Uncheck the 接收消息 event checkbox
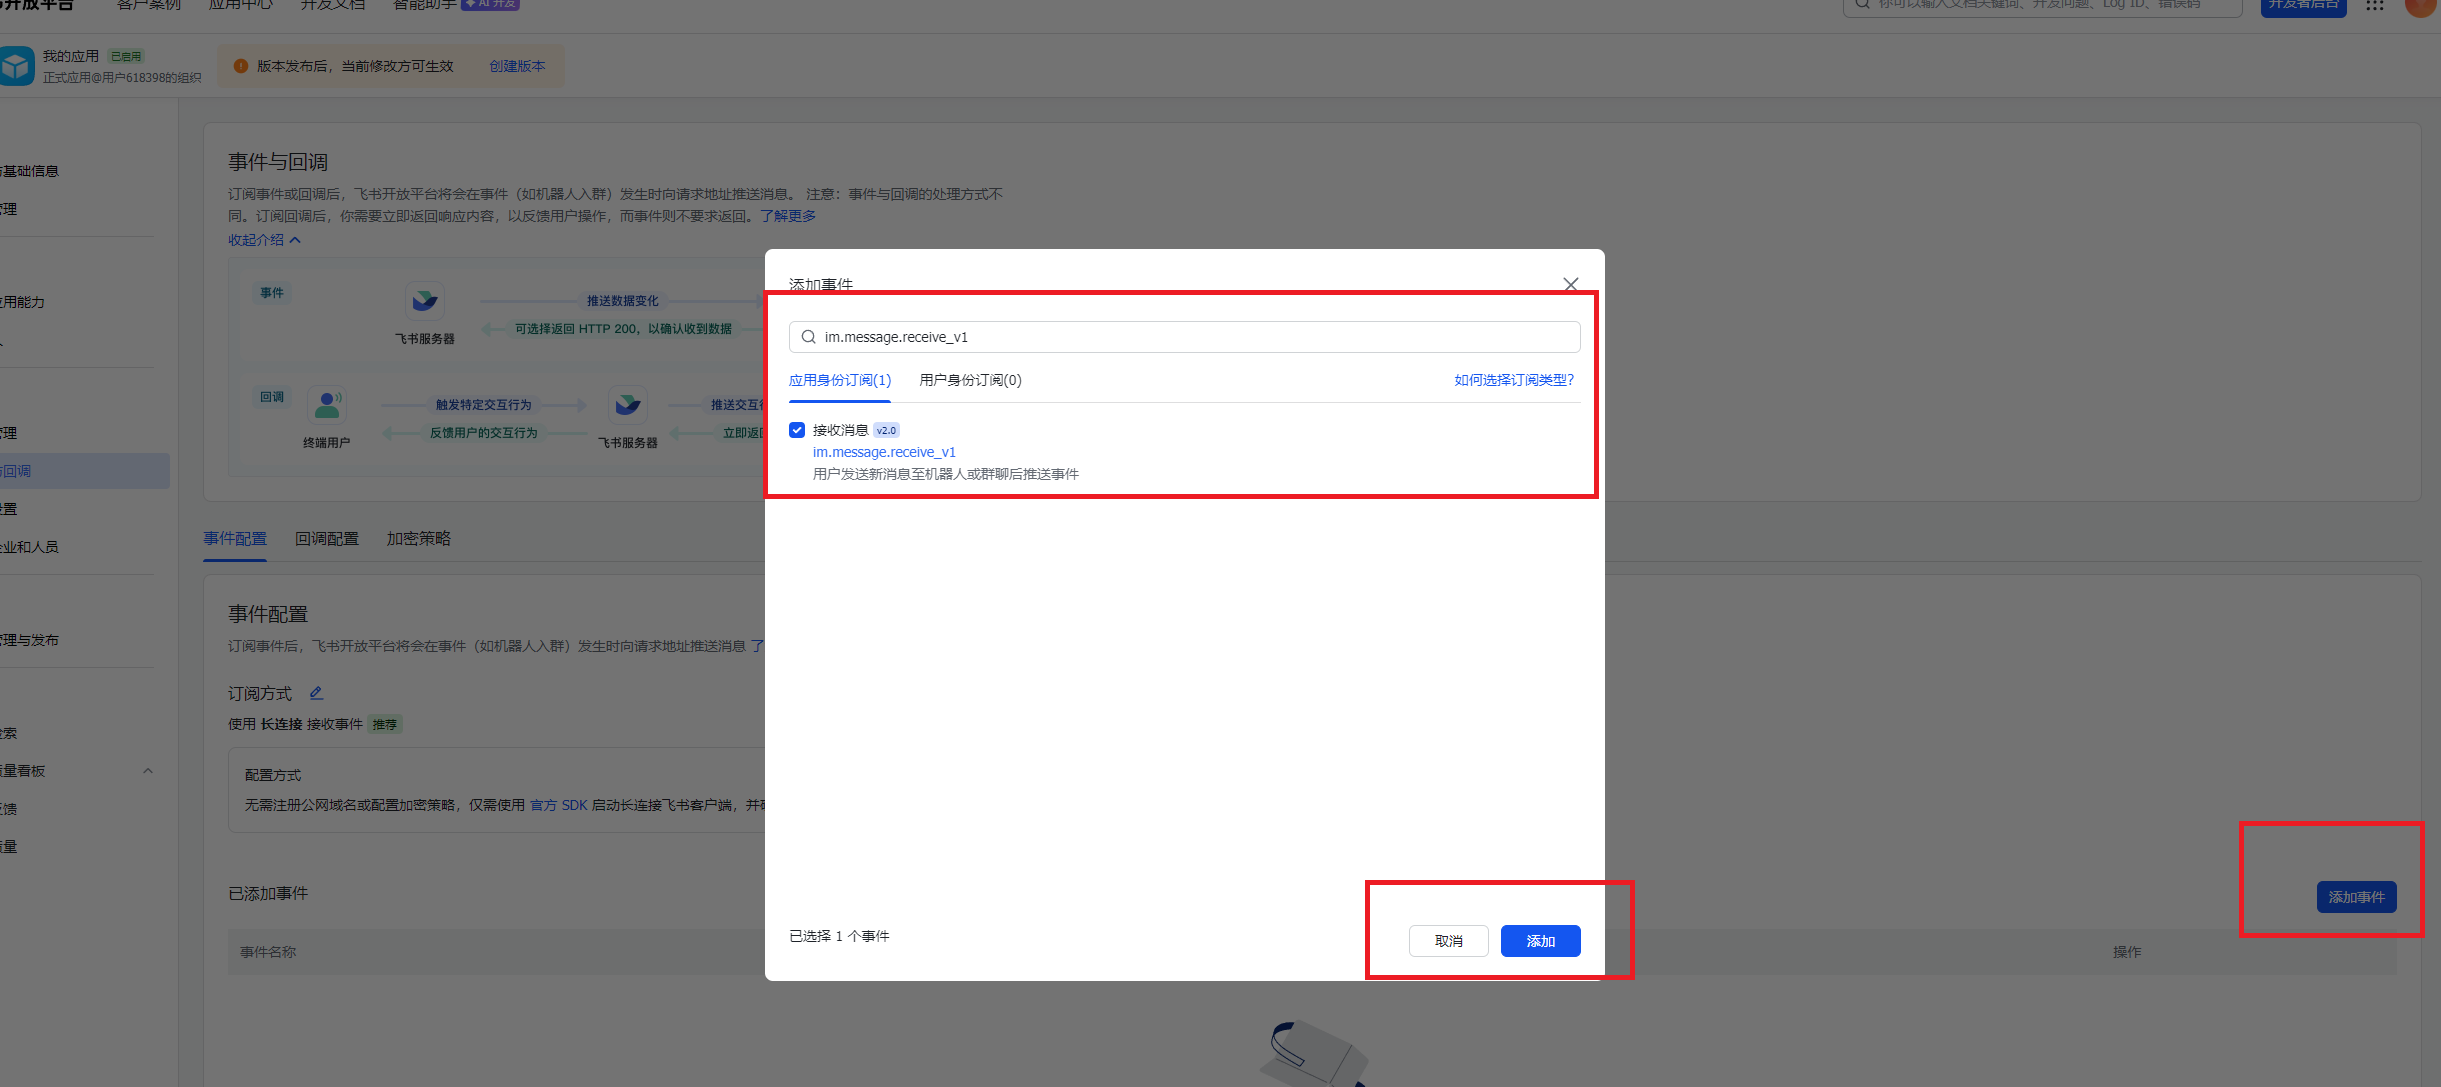 [x=797, y=430]
